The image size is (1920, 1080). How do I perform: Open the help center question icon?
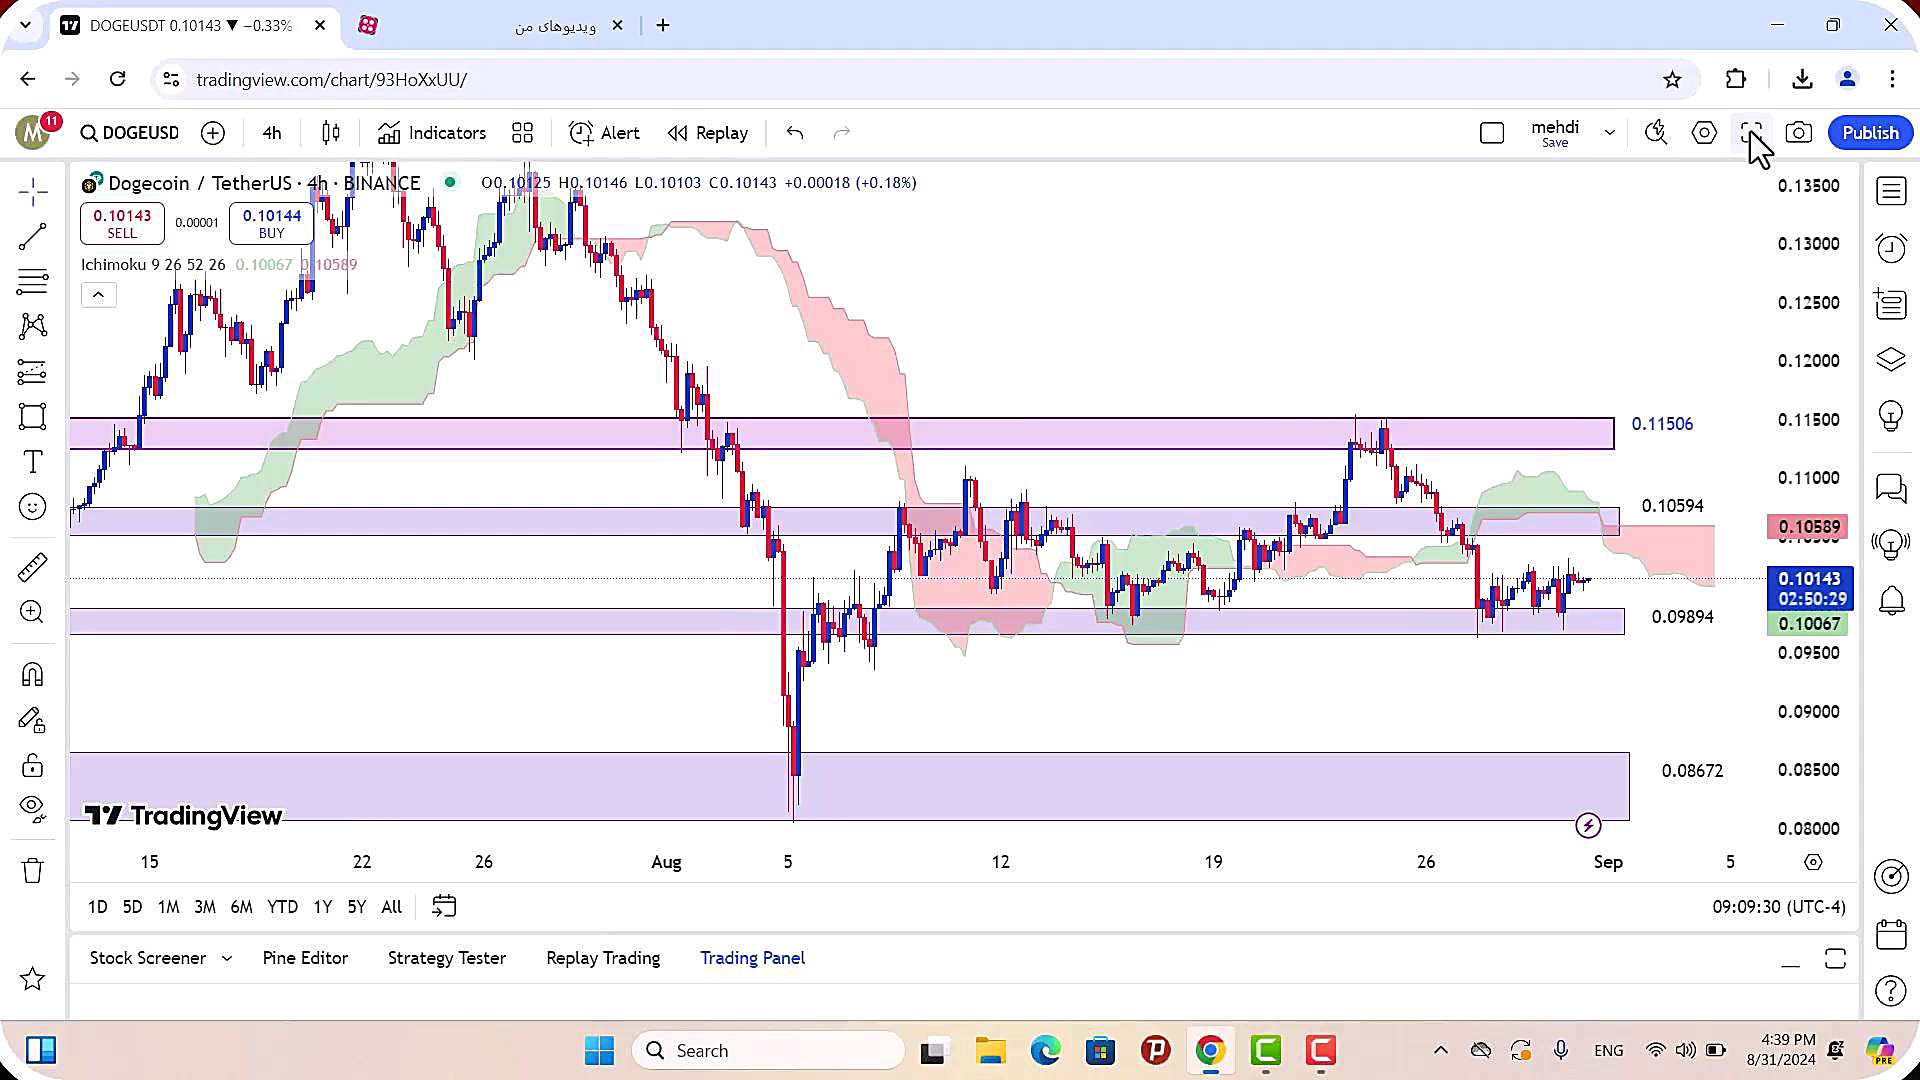tap(1891, 991)
